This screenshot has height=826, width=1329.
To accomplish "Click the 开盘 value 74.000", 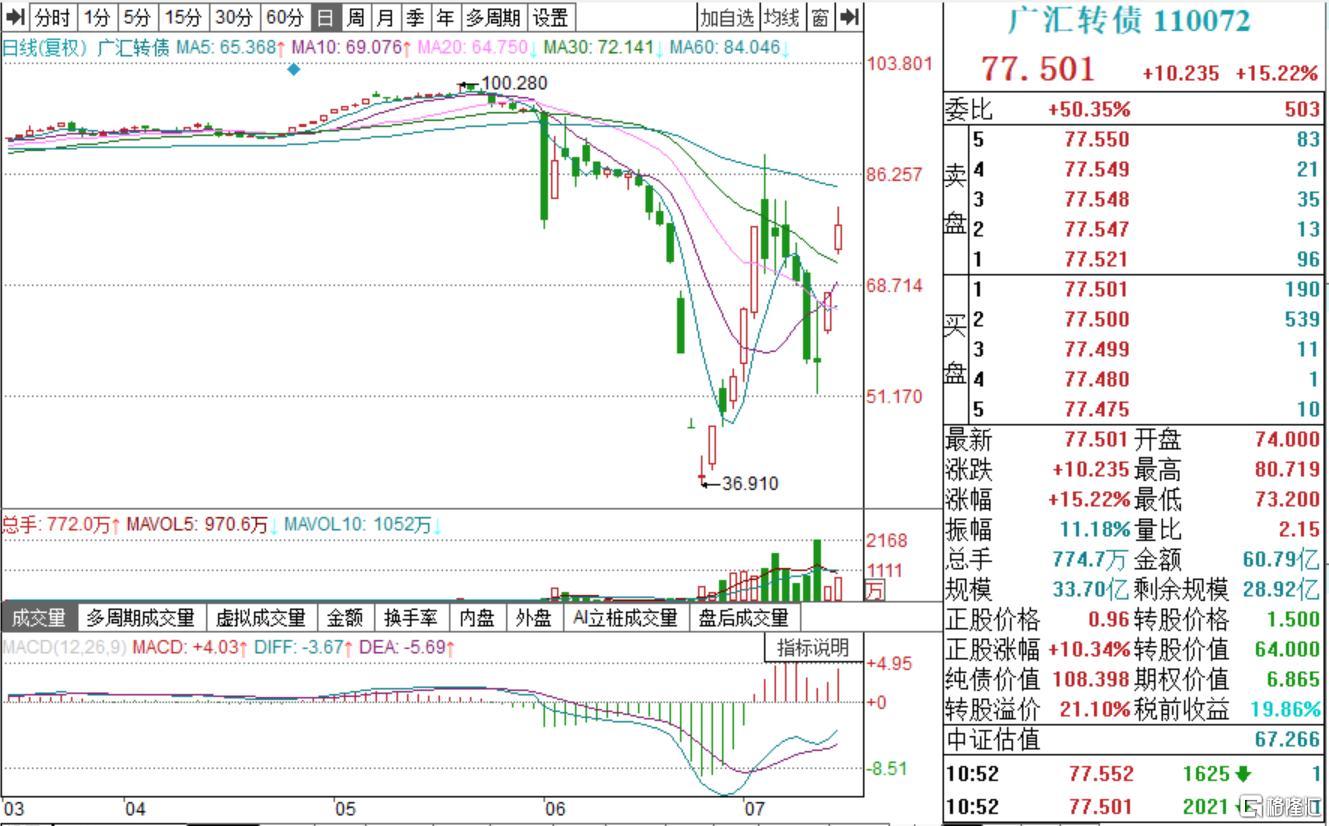I will click(x=1287, y=439).
